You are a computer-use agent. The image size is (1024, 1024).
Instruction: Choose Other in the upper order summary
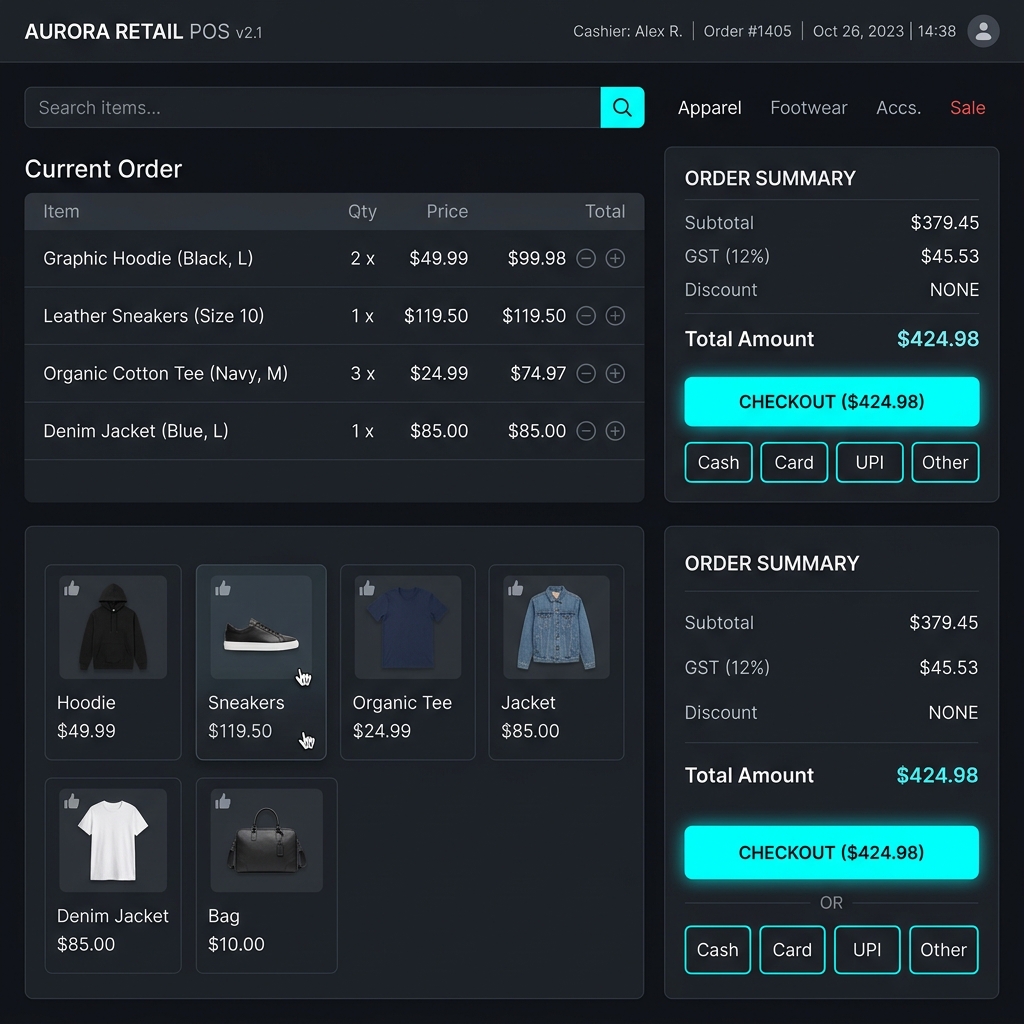point(945,462)
